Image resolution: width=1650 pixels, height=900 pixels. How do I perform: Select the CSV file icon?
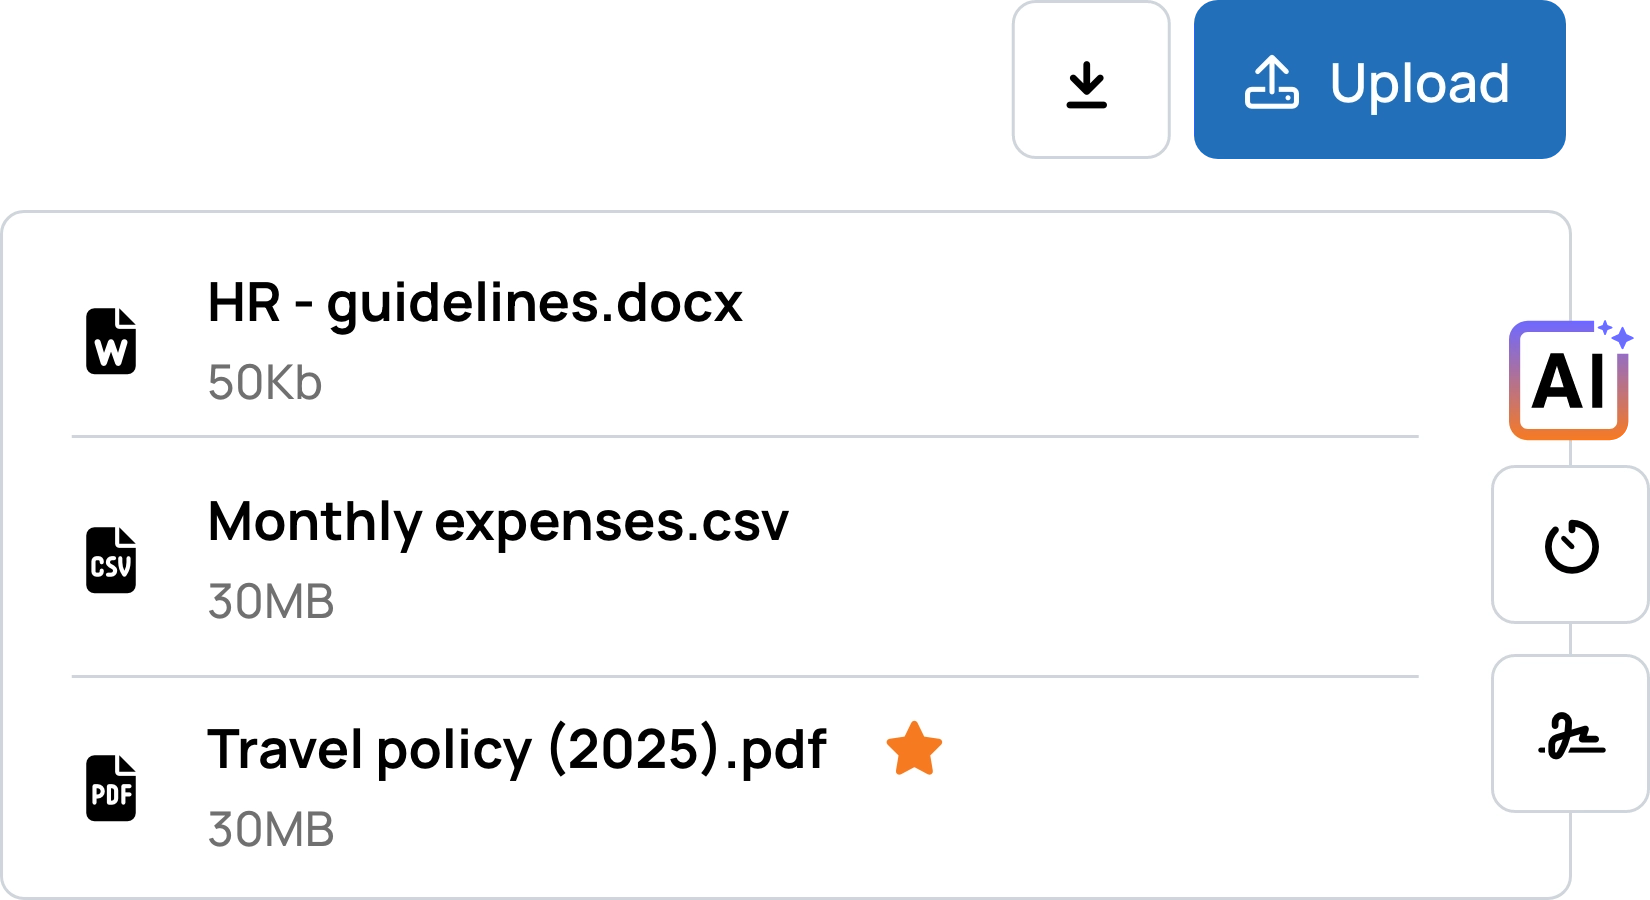pyautogui.click(x=111, y=561)
